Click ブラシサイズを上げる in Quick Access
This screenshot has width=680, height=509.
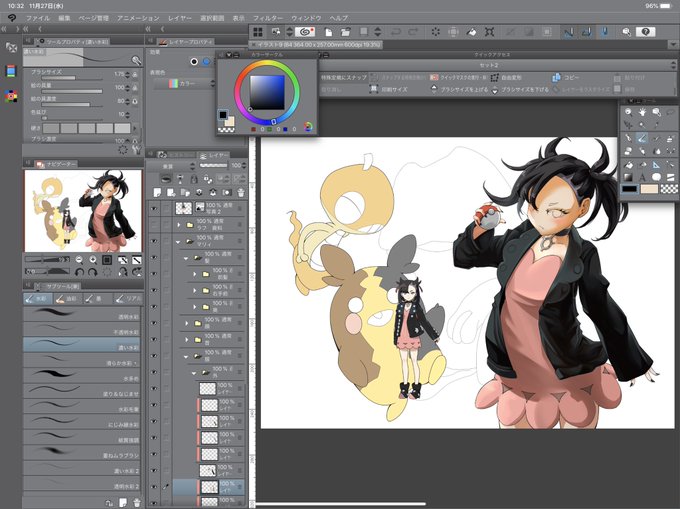click(x=459, y=89)
